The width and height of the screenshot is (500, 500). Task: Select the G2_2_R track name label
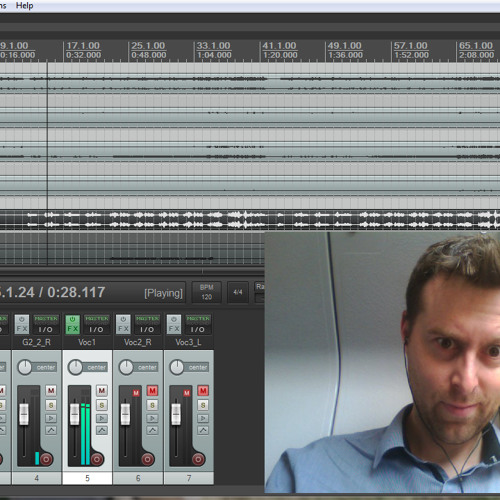[36, 342]
